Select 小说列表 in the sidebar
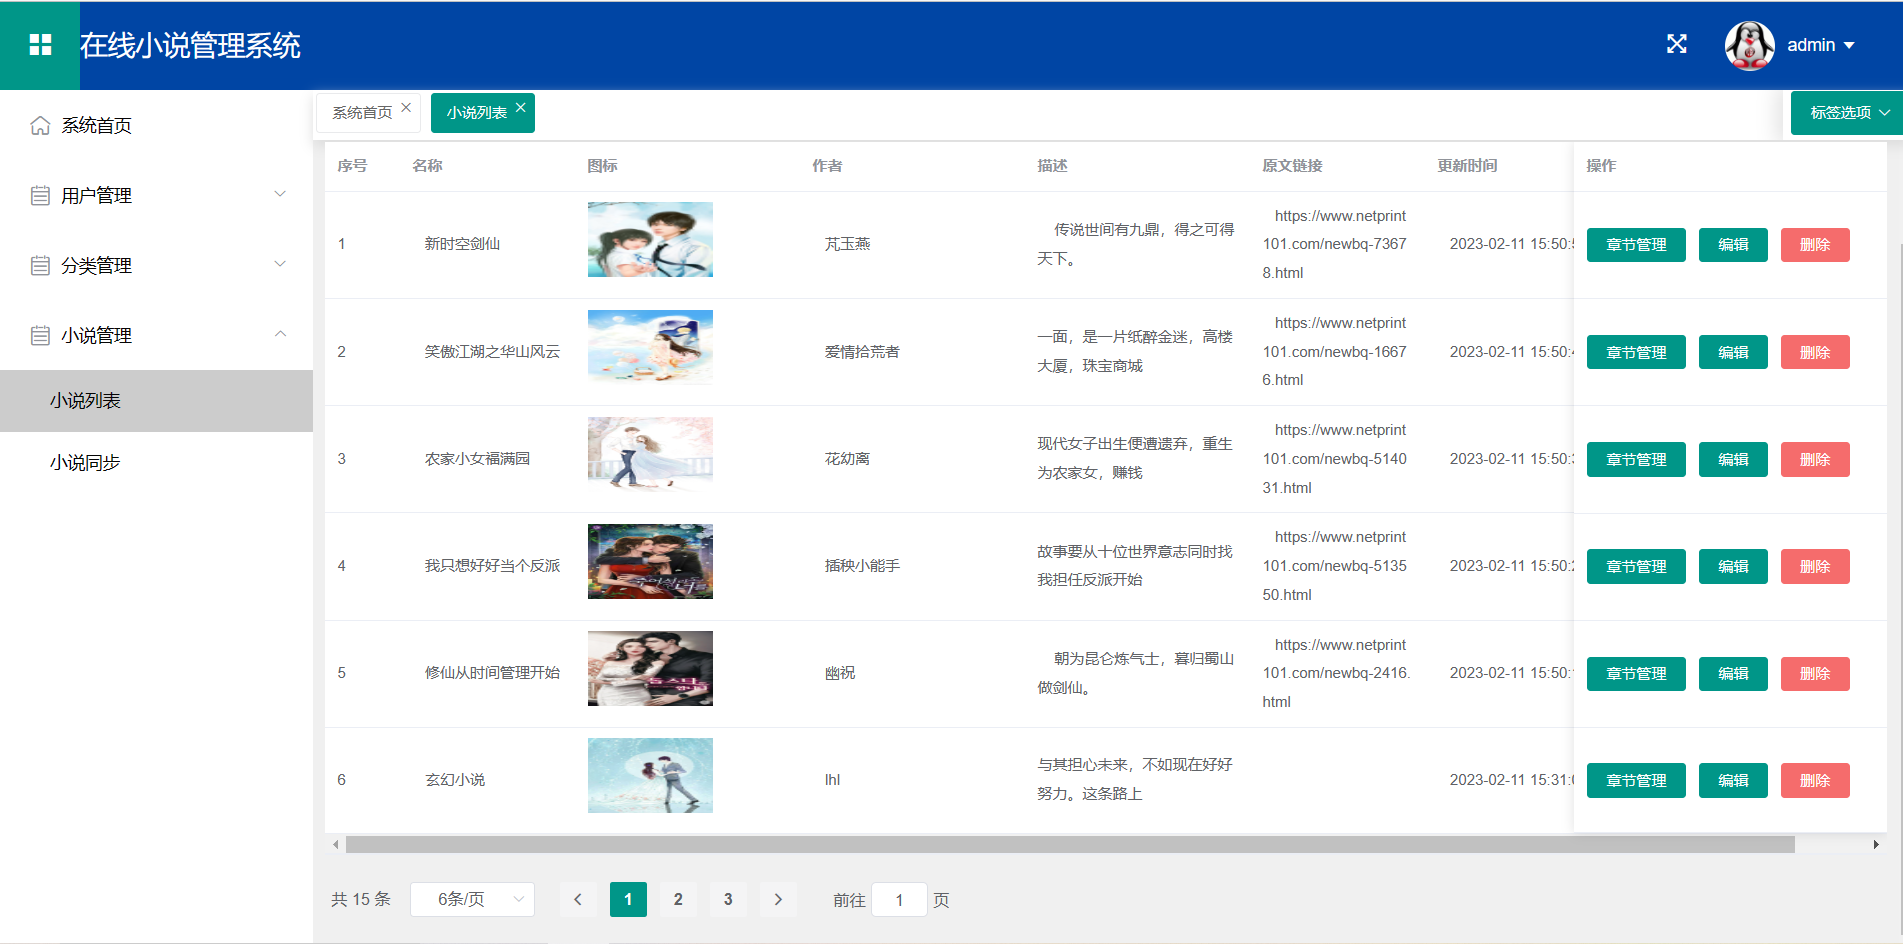Image resolution: width=1903 pixels, height=944 pixels. (156, 401)
